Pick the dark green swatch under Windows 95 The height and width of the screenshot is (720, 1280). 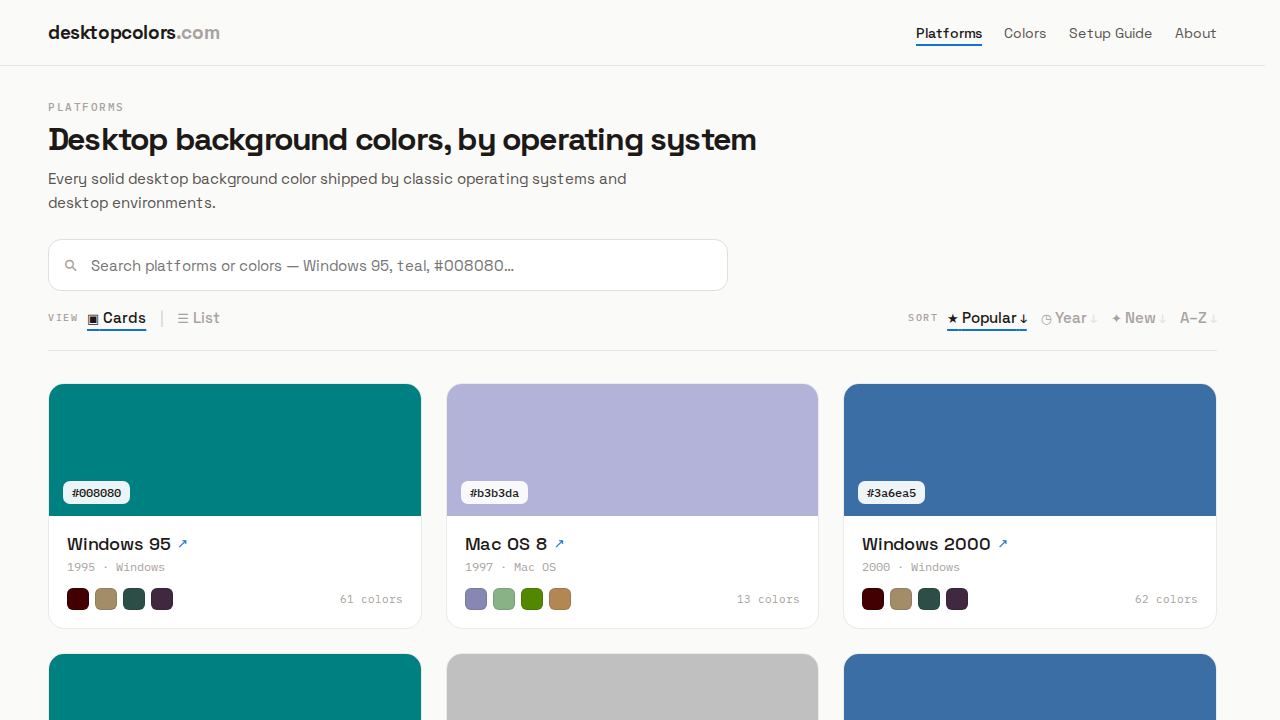134,599
